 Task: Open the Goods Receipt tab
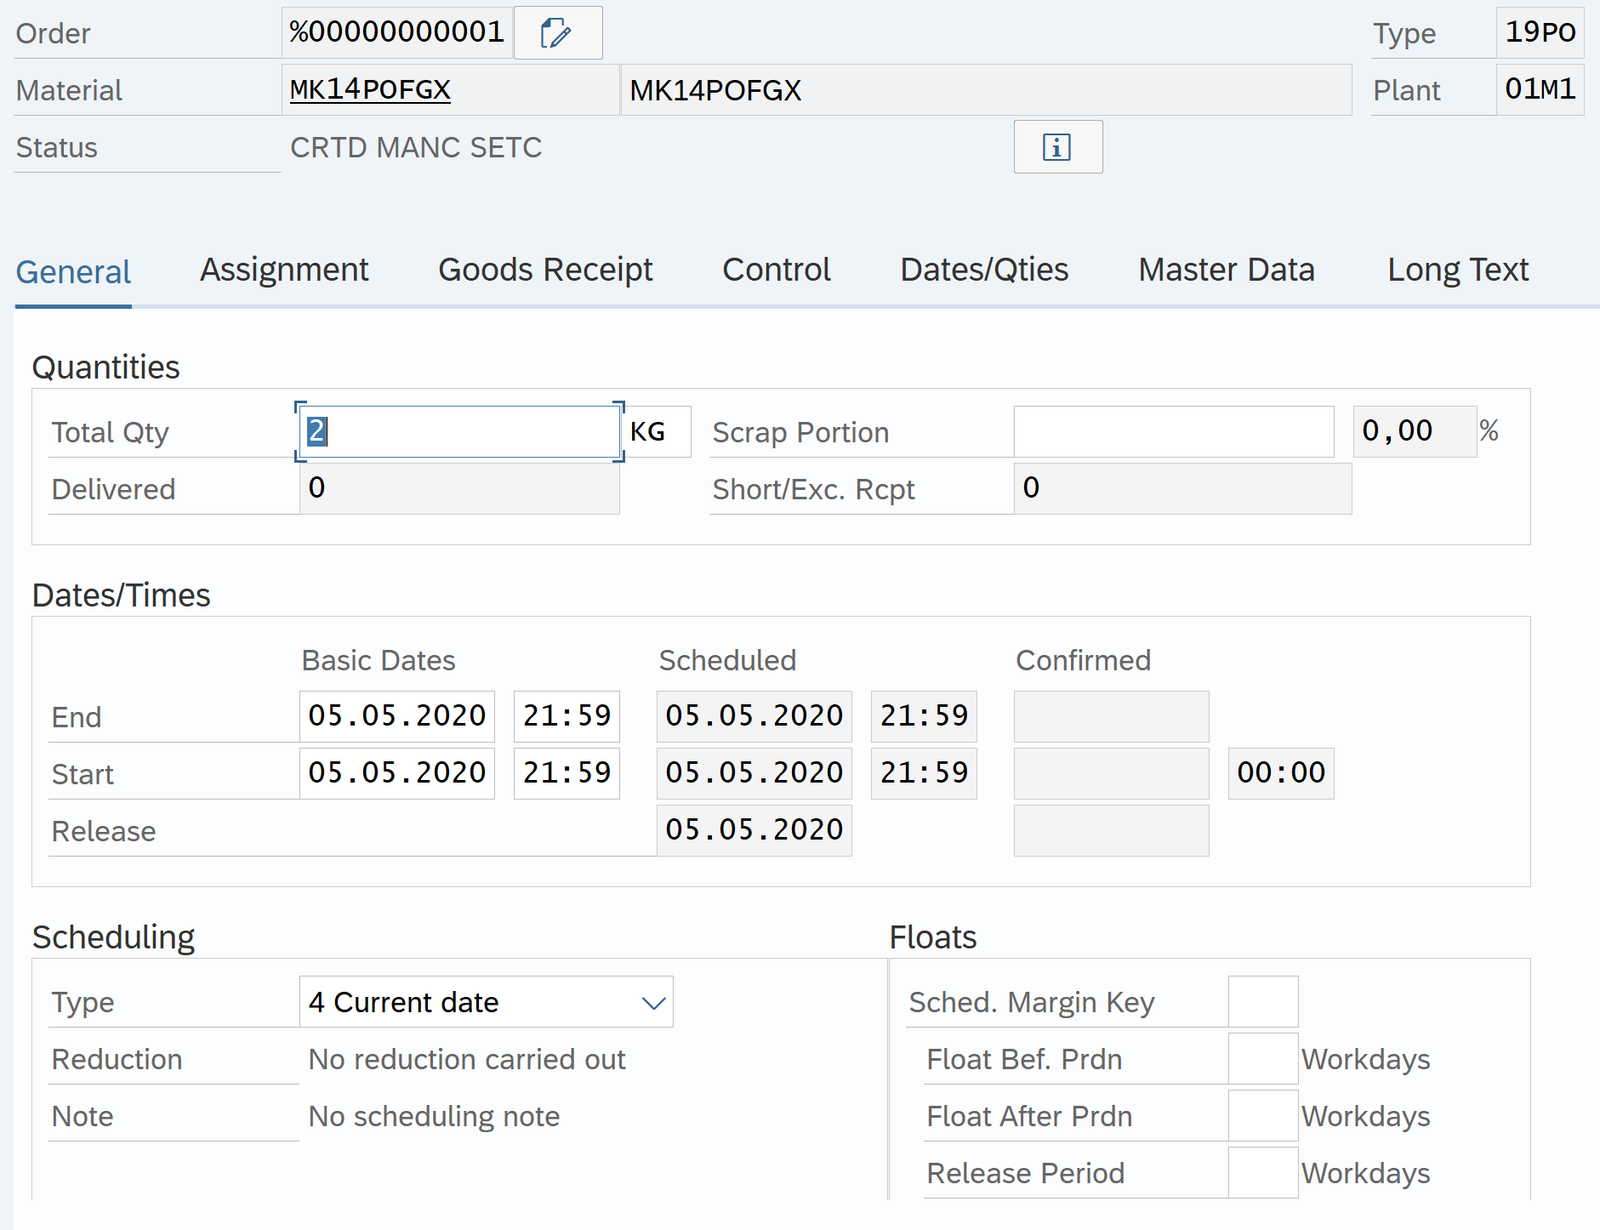pos(545,270)
